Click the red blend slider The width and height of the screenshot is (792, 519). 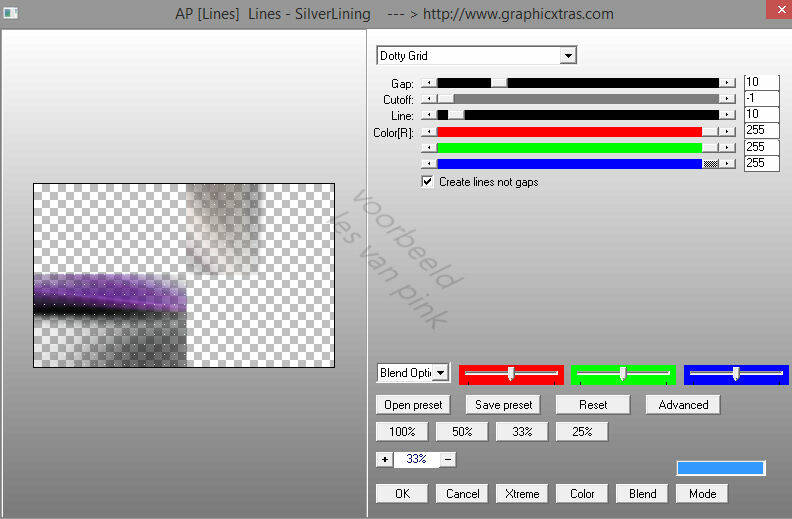click(511, 374)
